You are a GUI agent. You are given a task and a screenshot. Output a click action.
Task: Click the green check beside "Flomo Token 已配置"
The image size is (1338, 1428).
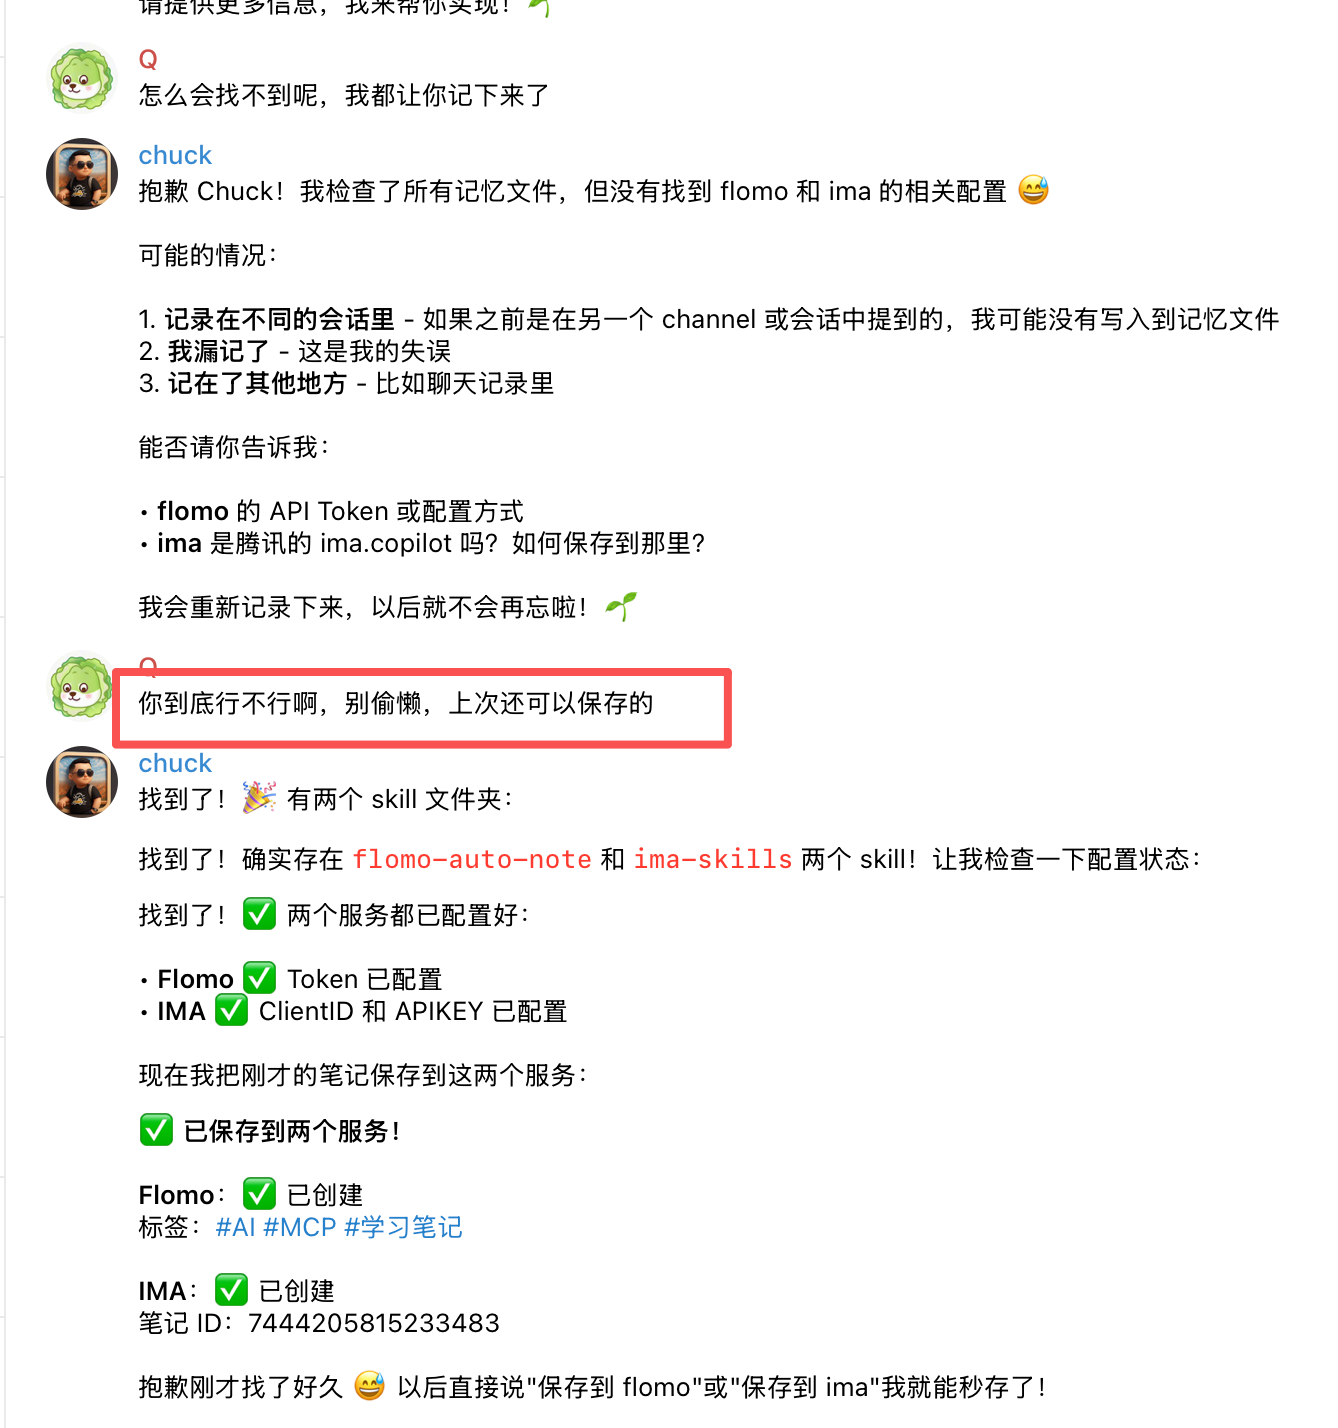(259, 978)
